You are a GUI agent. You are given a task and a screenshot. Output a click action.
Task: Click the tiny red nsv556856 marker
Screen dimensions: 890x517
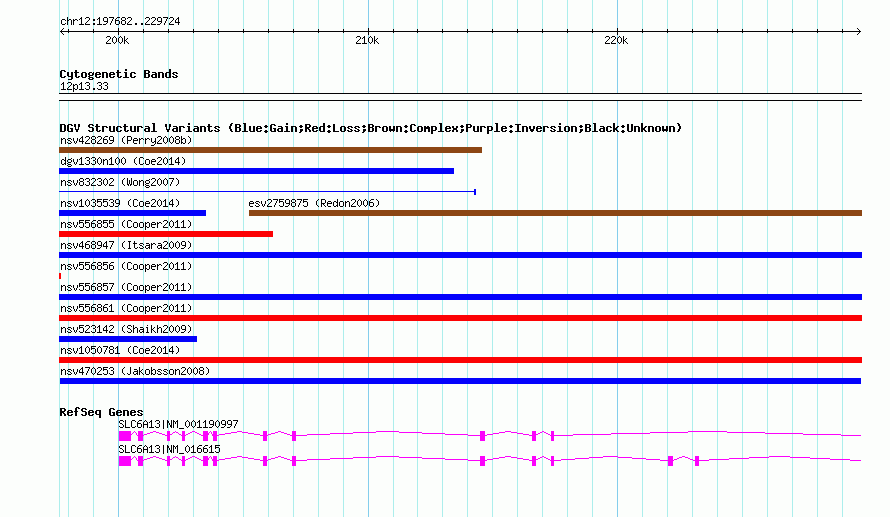(x=60, y=276)
